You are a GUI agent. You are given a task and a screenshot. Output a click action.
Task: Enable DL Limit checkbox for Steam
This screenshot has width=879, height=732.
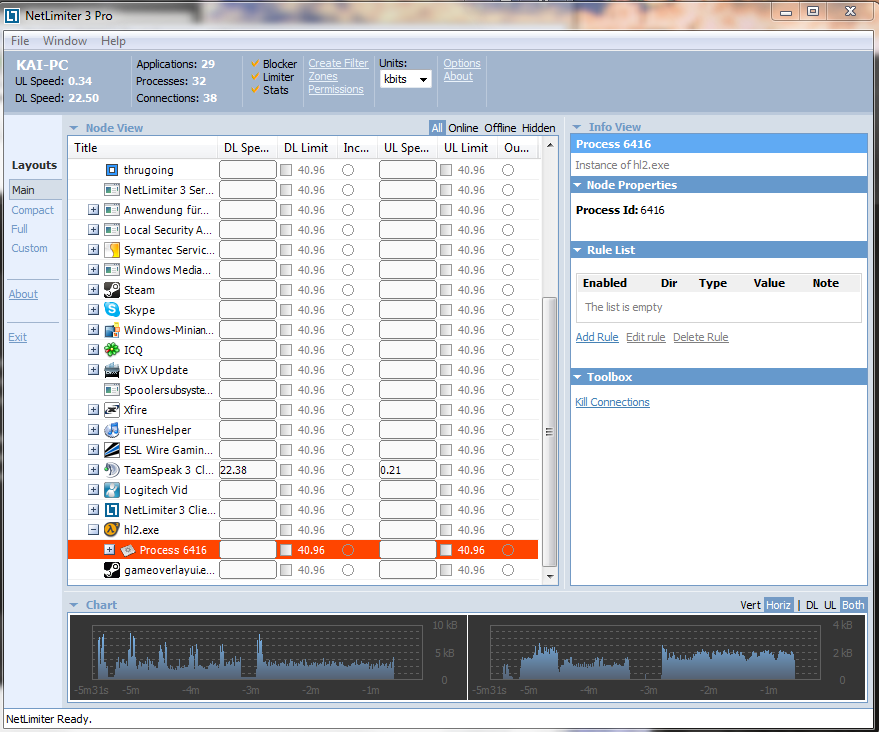286,290
